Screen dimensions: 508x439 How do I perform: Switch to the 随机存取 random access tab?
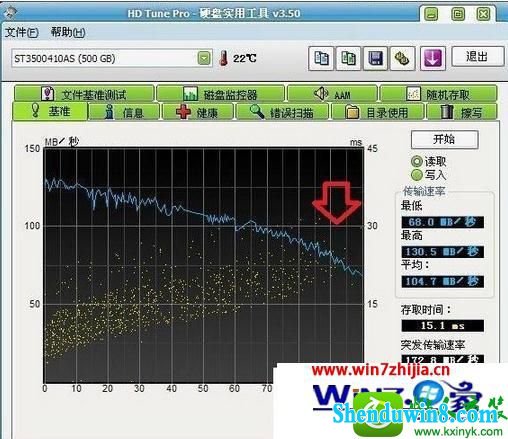tap(438, 94)
